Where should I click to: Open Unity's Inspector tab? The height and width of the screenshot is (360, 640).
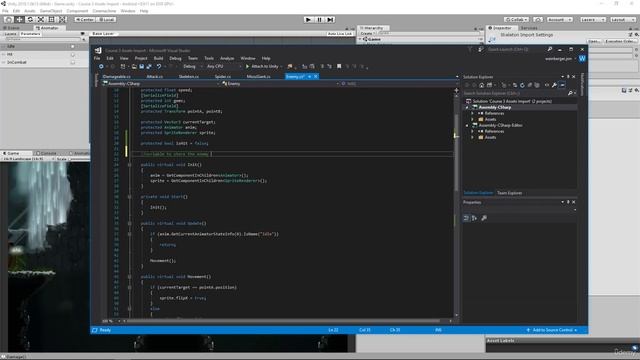click(501, 28)
